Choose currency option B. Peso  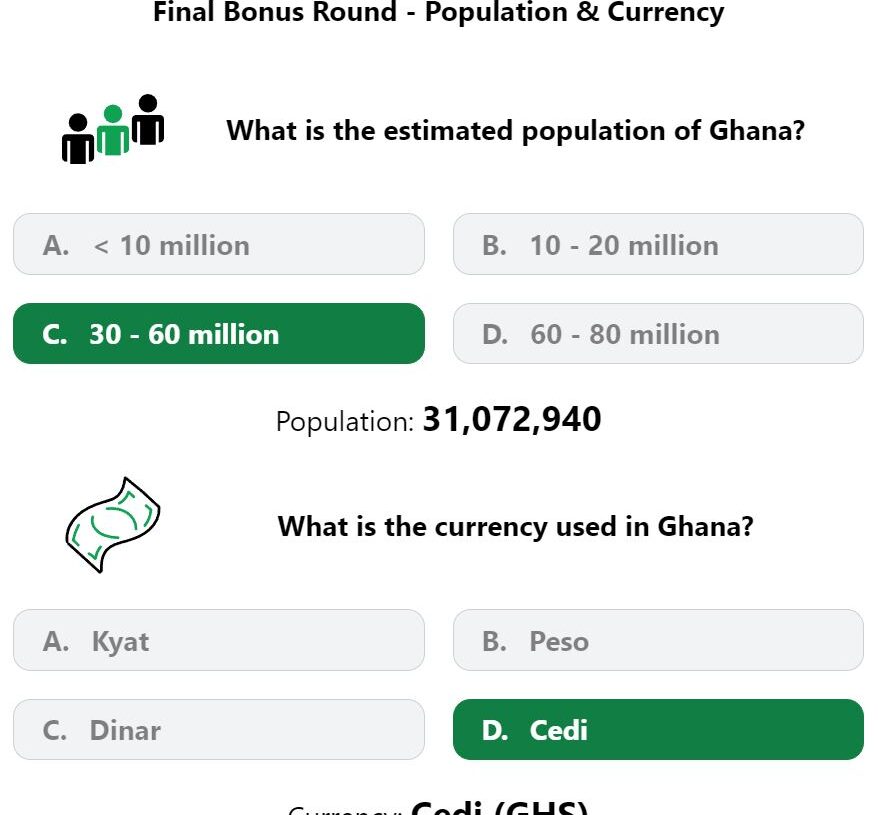tap(658, 640)
